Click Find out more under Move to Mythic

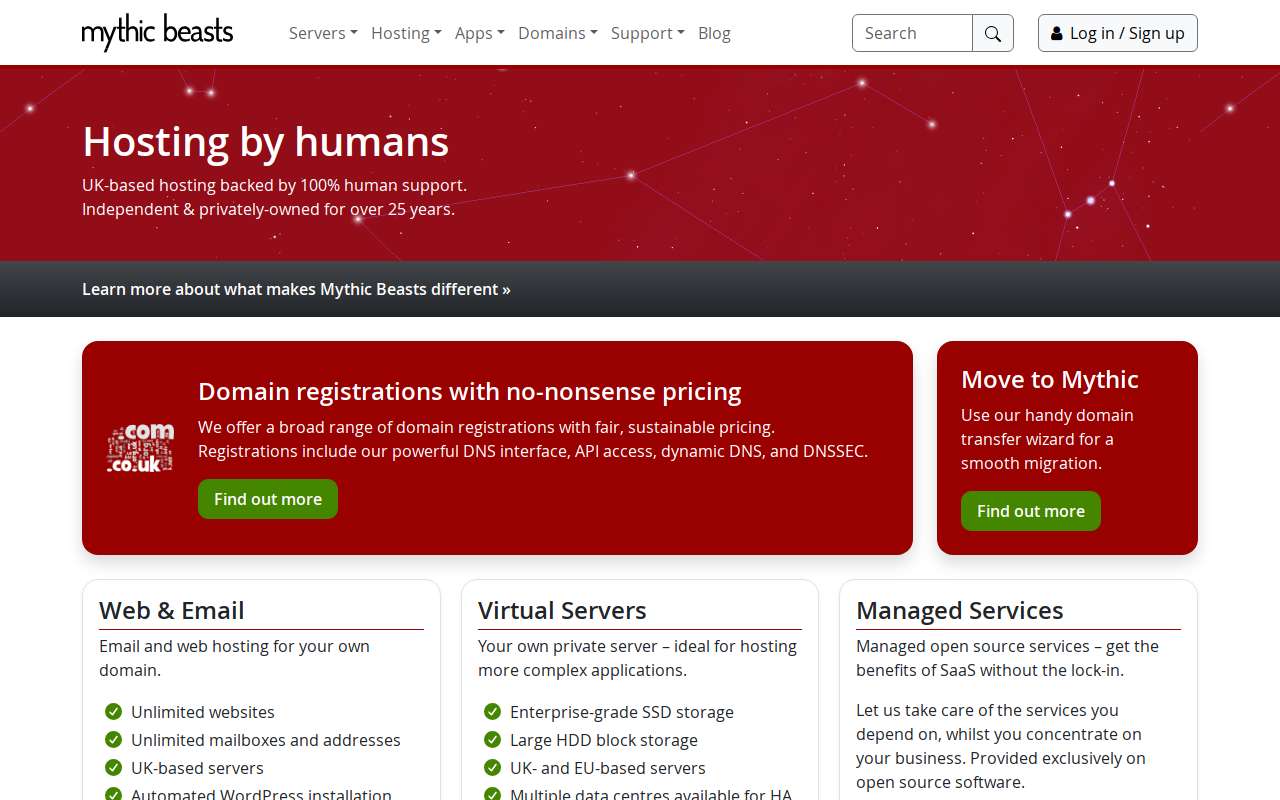click(1031, 511)
